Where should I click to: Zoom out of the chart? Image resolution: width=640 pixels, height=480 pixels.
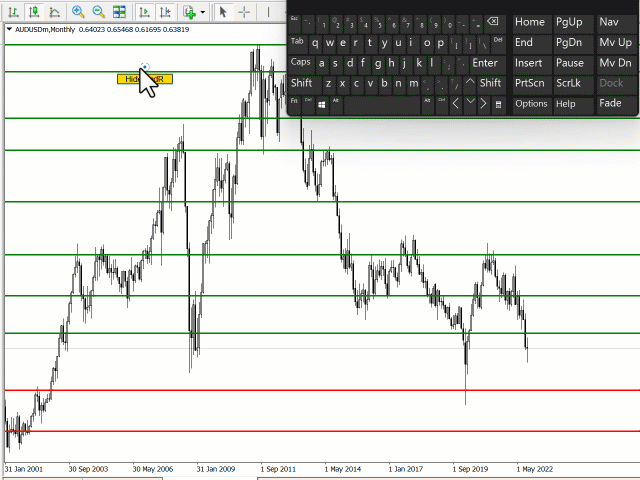[98, 12]
